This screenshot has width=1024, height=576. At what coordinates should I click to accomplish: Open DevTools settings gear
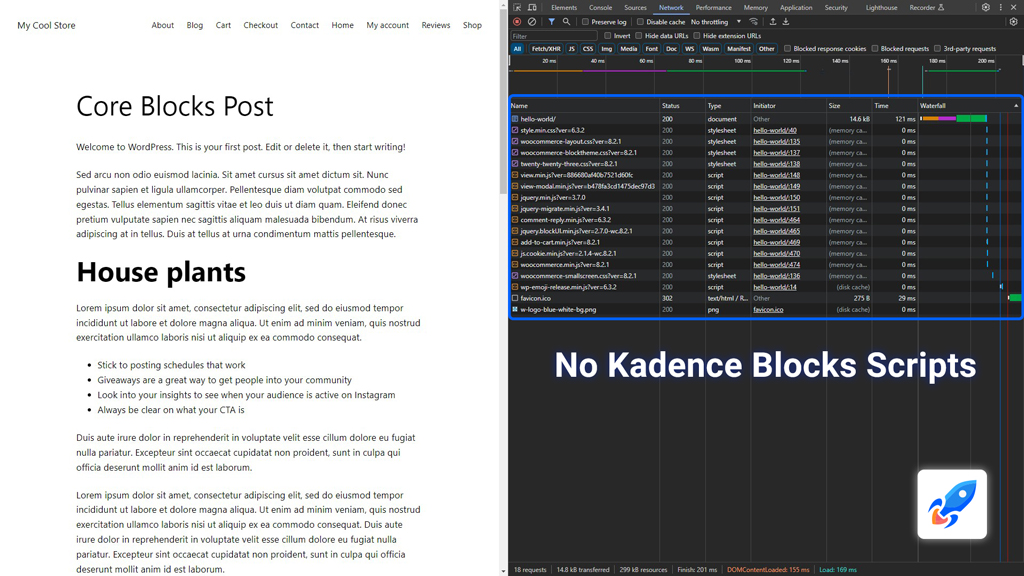[985, 7]
